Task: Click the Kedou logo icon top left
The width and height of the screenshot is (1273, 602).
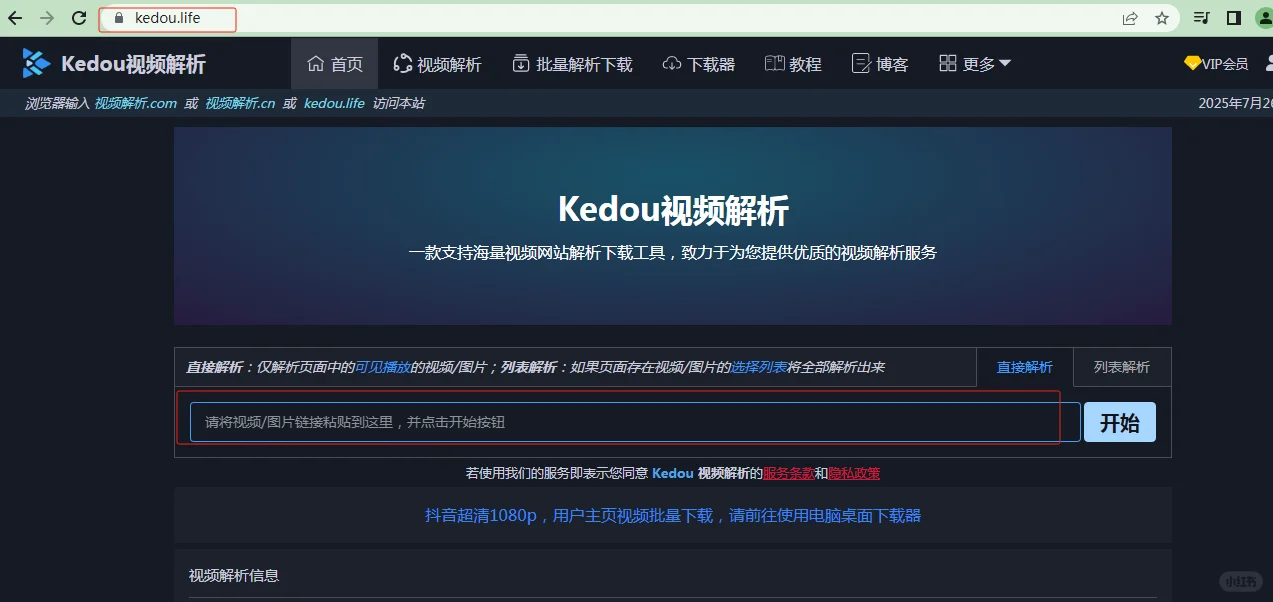Action: [36, 62]
